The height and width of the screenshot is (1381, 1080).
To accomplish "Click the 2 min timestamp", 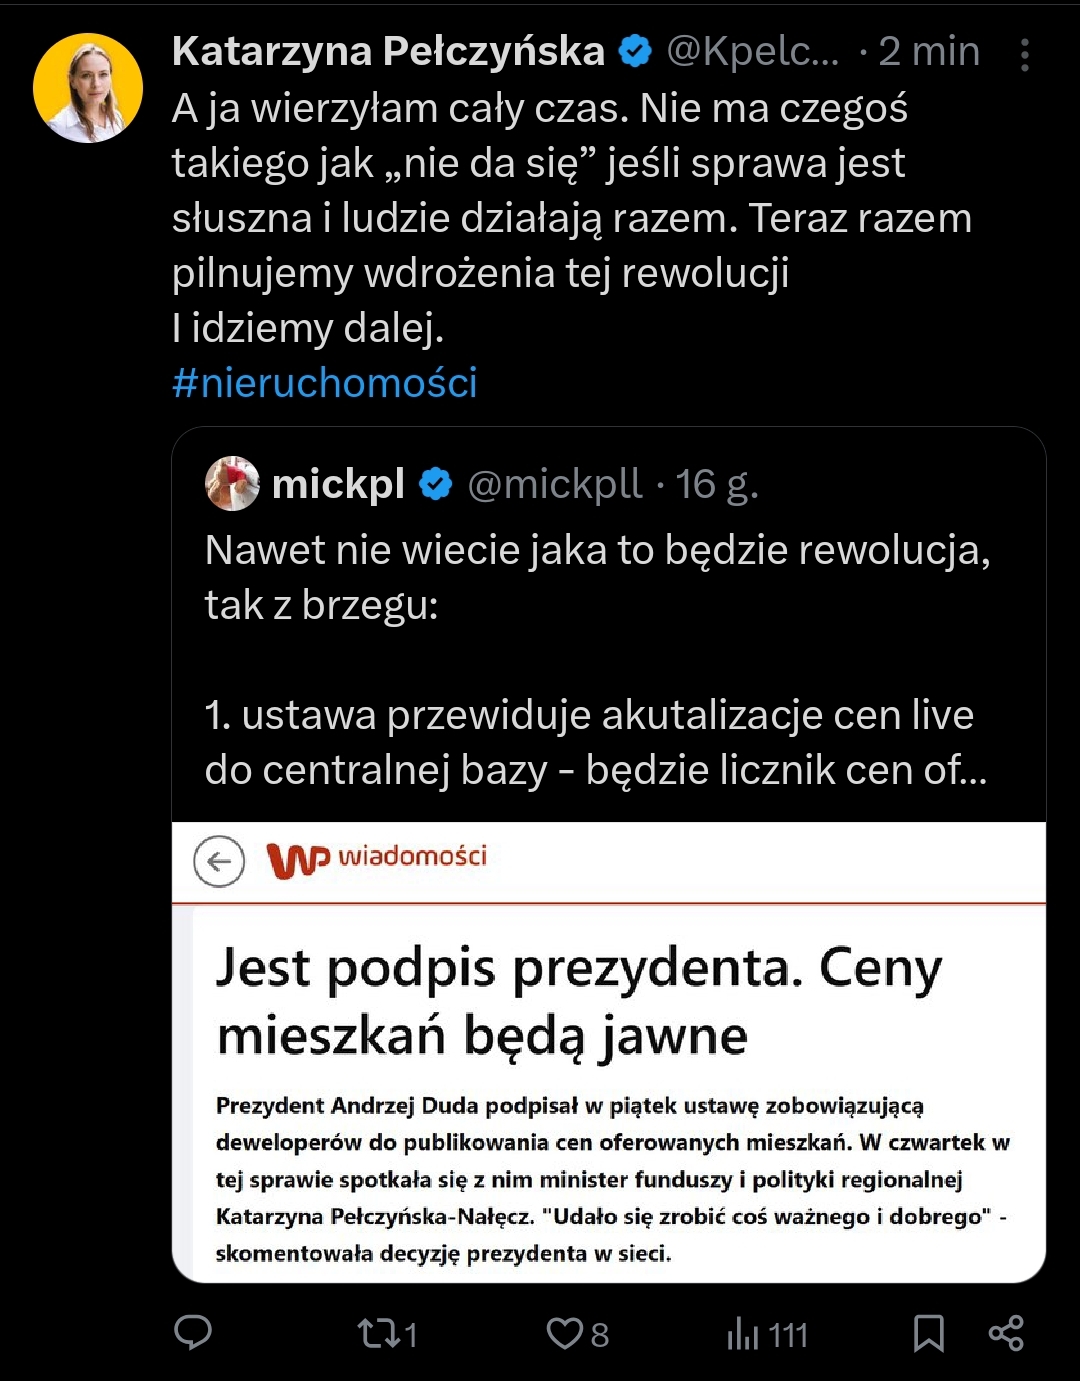I will (929, 51).
